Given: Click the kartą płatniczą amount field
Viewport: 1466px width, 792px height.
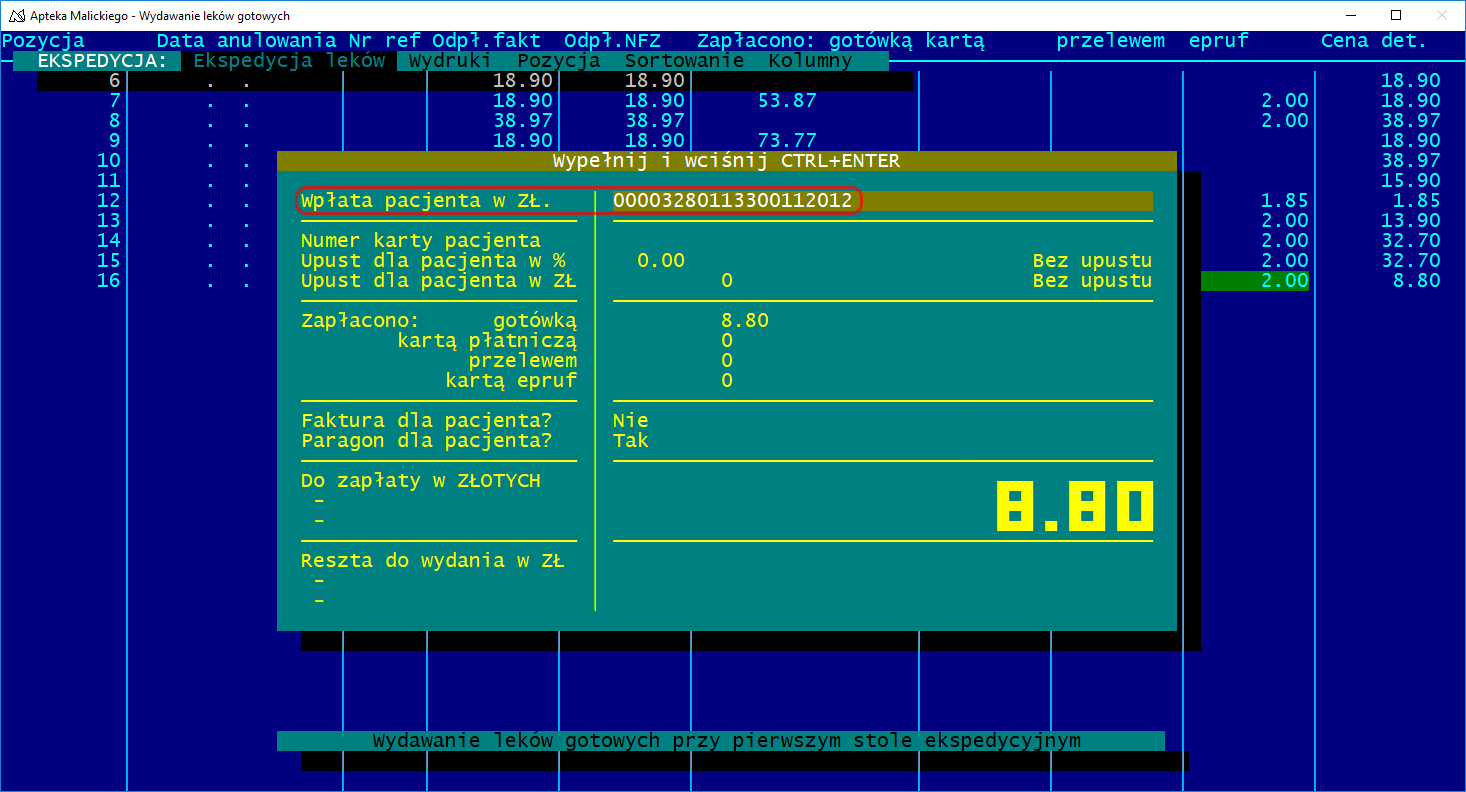Looking at the screenshot, I should pyautogui.click(x=727, y=341).
